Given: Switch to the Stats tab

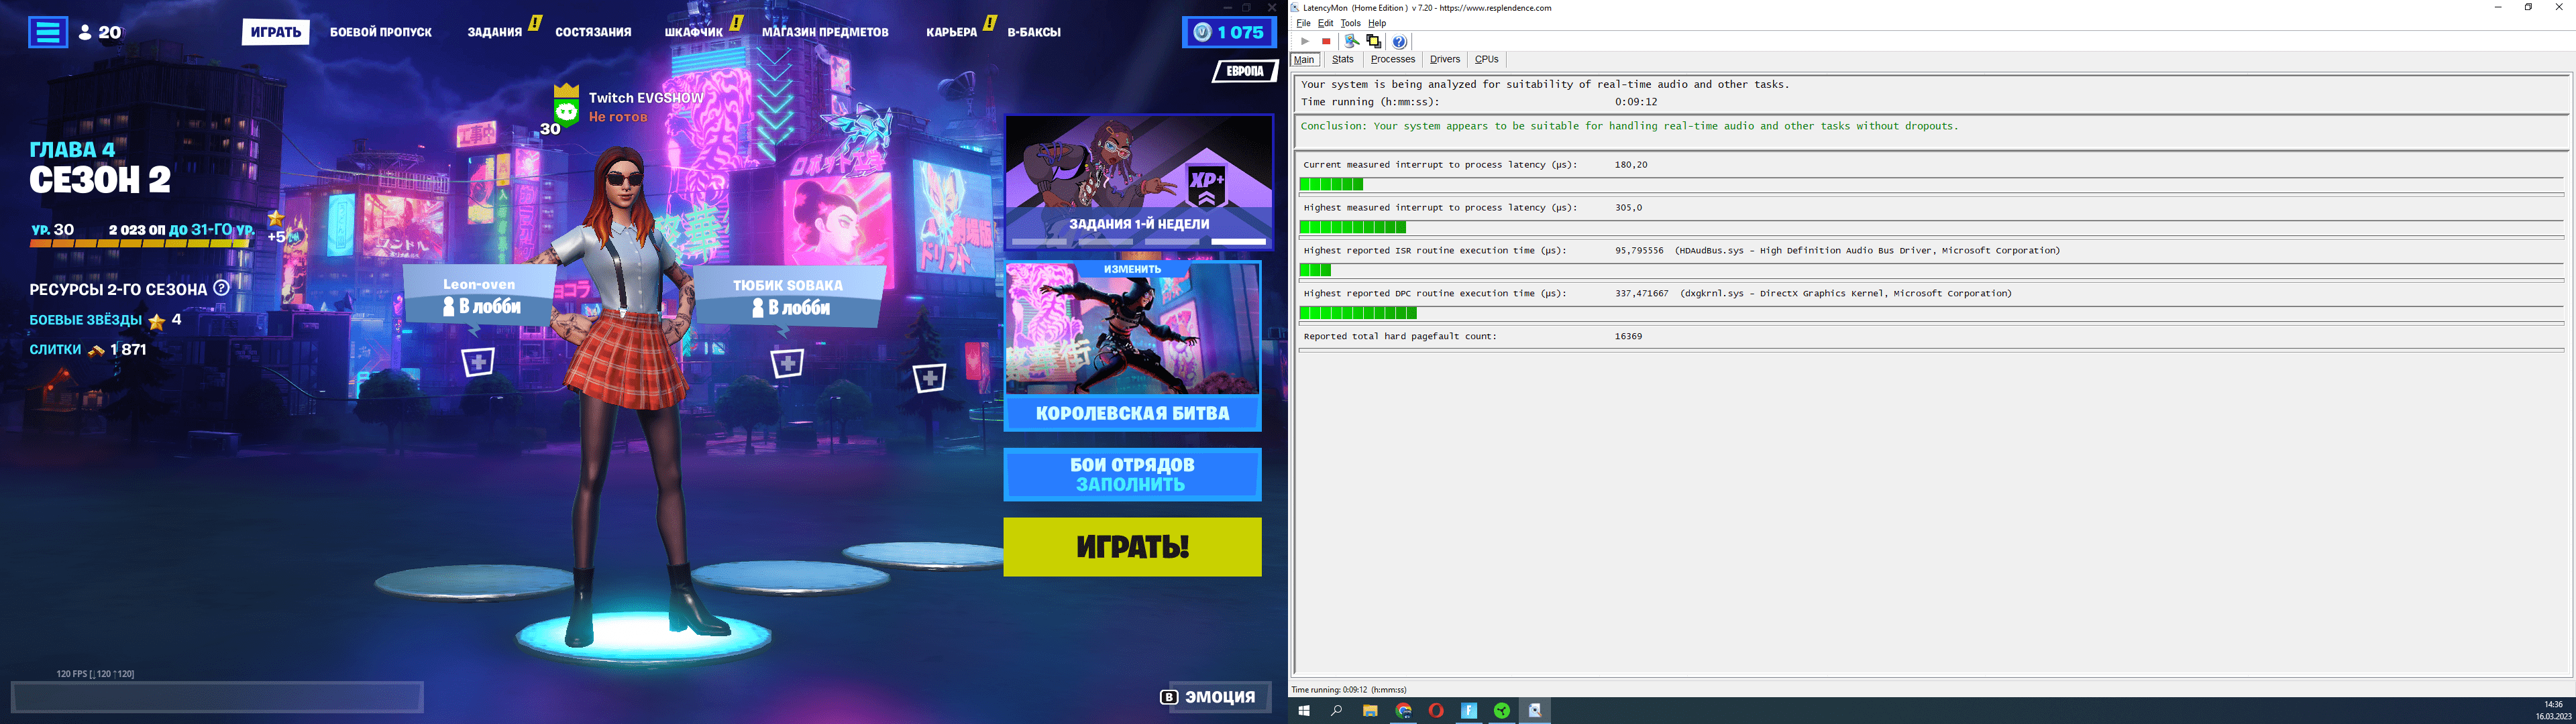Looking at the screenshot, I should point(1342,59).
